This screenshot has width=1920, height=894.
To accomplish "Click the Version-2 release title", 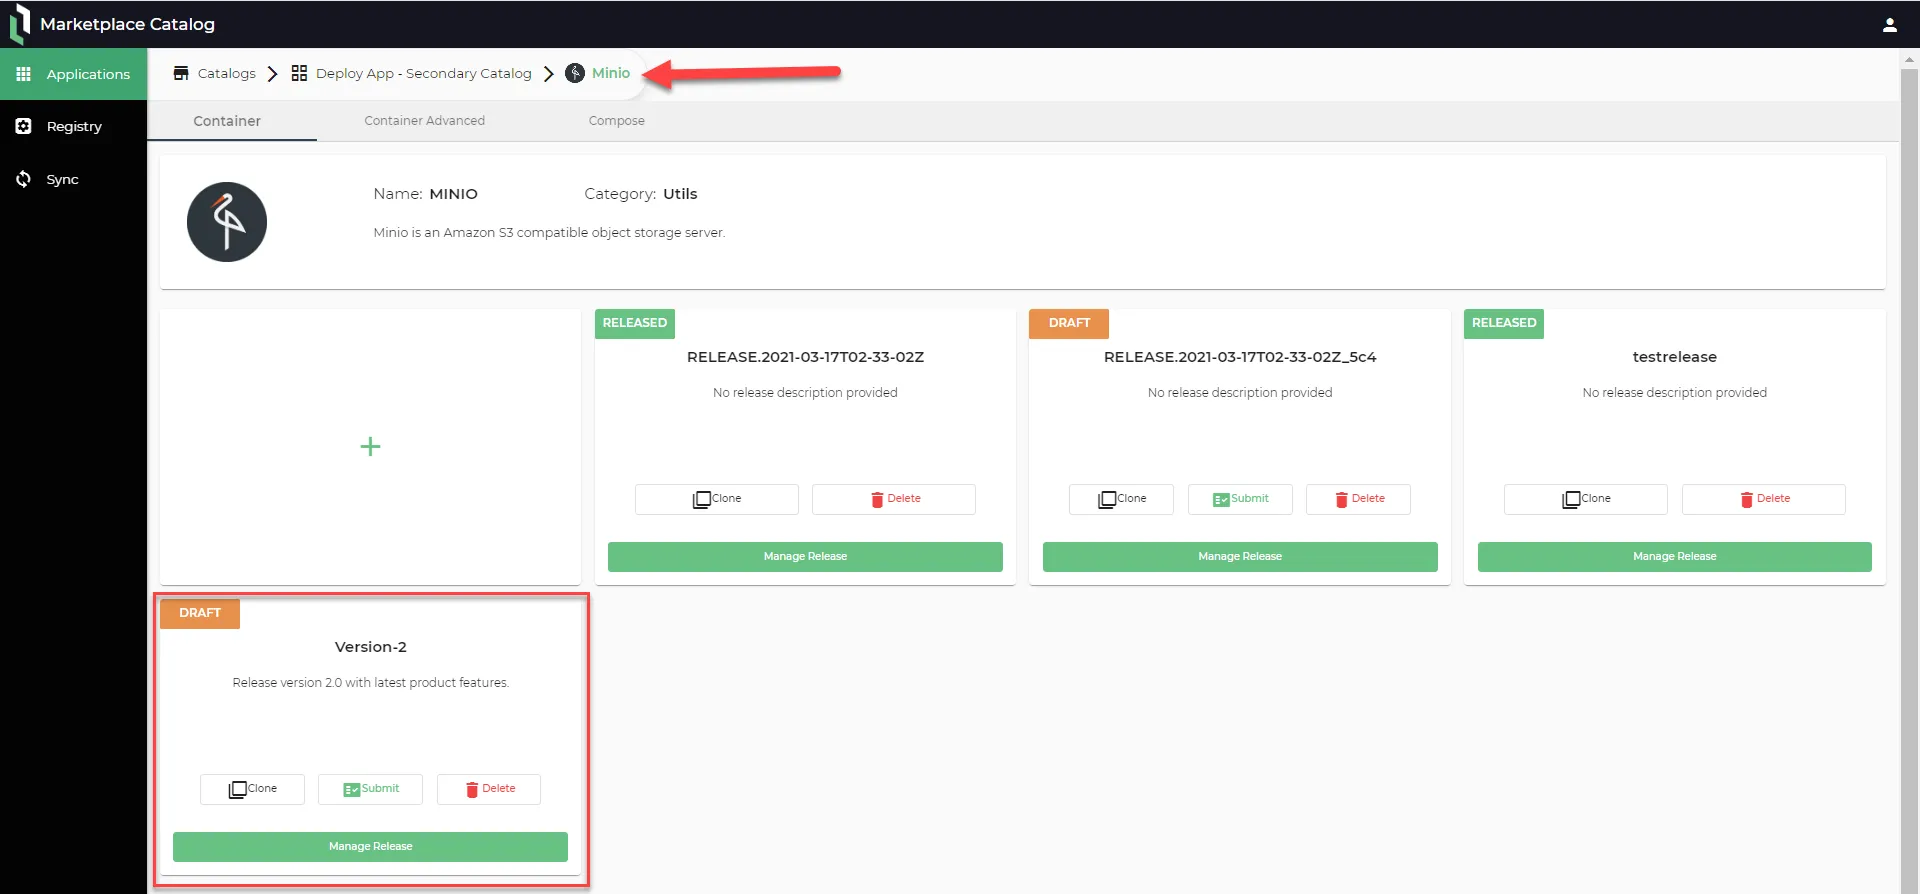I will coord(370,647).
